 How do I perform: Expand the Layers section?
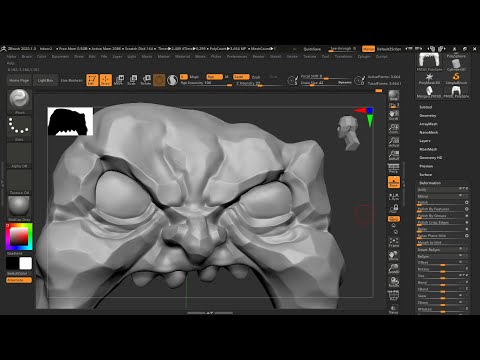pos(425,141)
